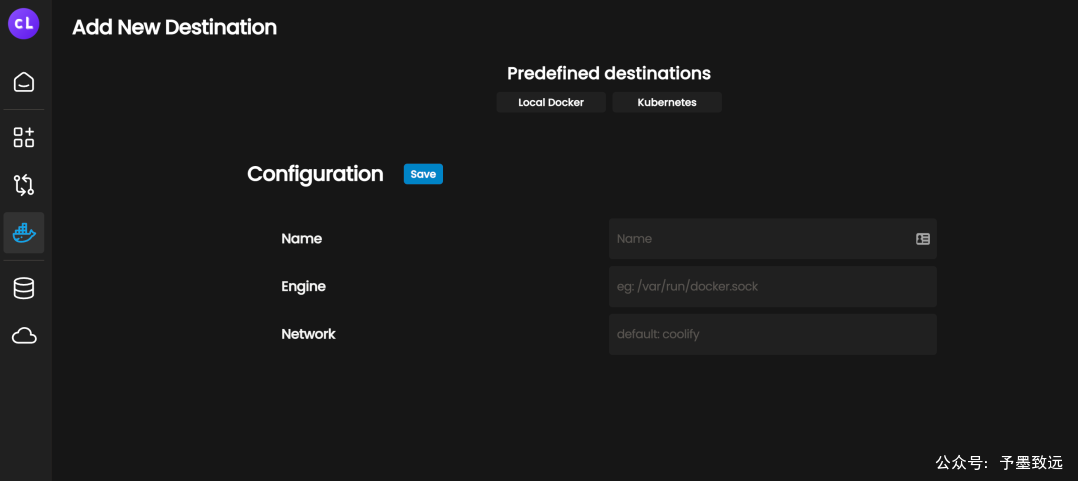Save the destination configuration
Image resolution: width=1078 pixels, height=481 pixels.
pyautogui.click(x=424, y=174)
